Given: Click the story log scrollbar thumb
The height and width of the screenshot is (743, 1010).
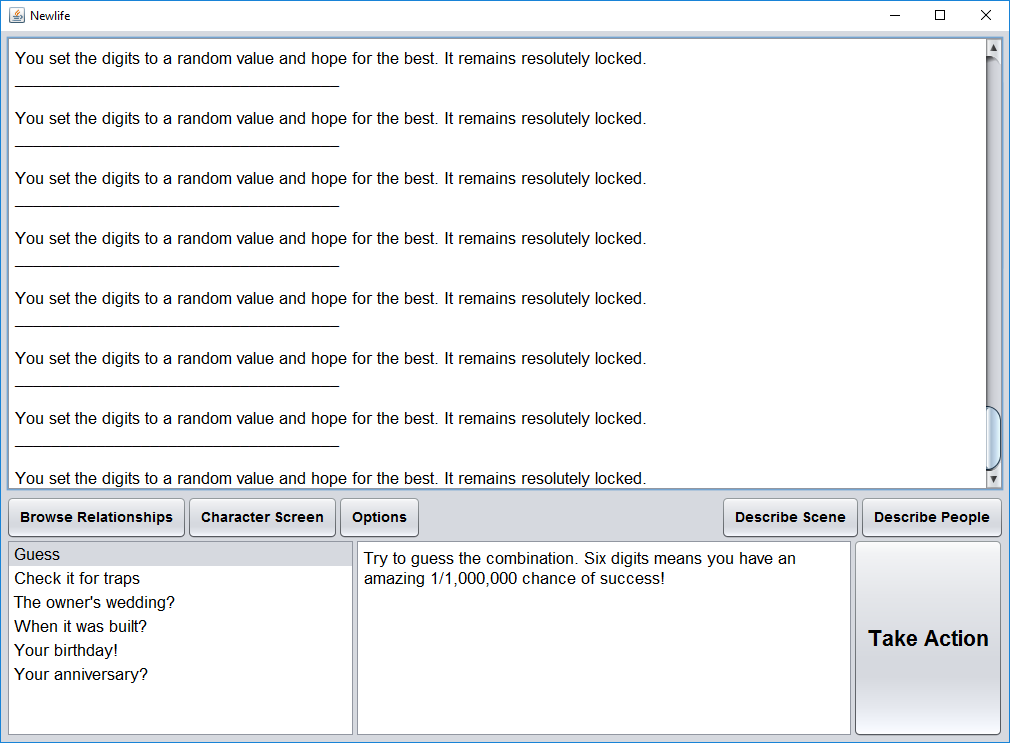Looking at the screenshot, I should click(x=993, y=437).
